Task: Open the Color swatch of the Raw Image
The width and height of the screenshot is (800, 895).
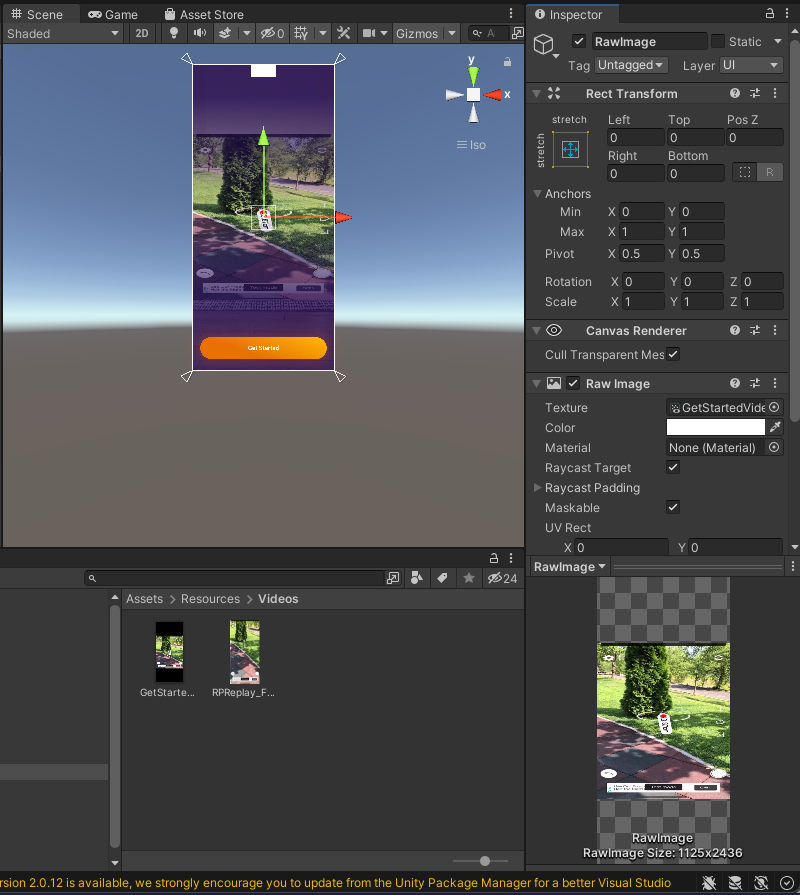Action: coord(714,427)
